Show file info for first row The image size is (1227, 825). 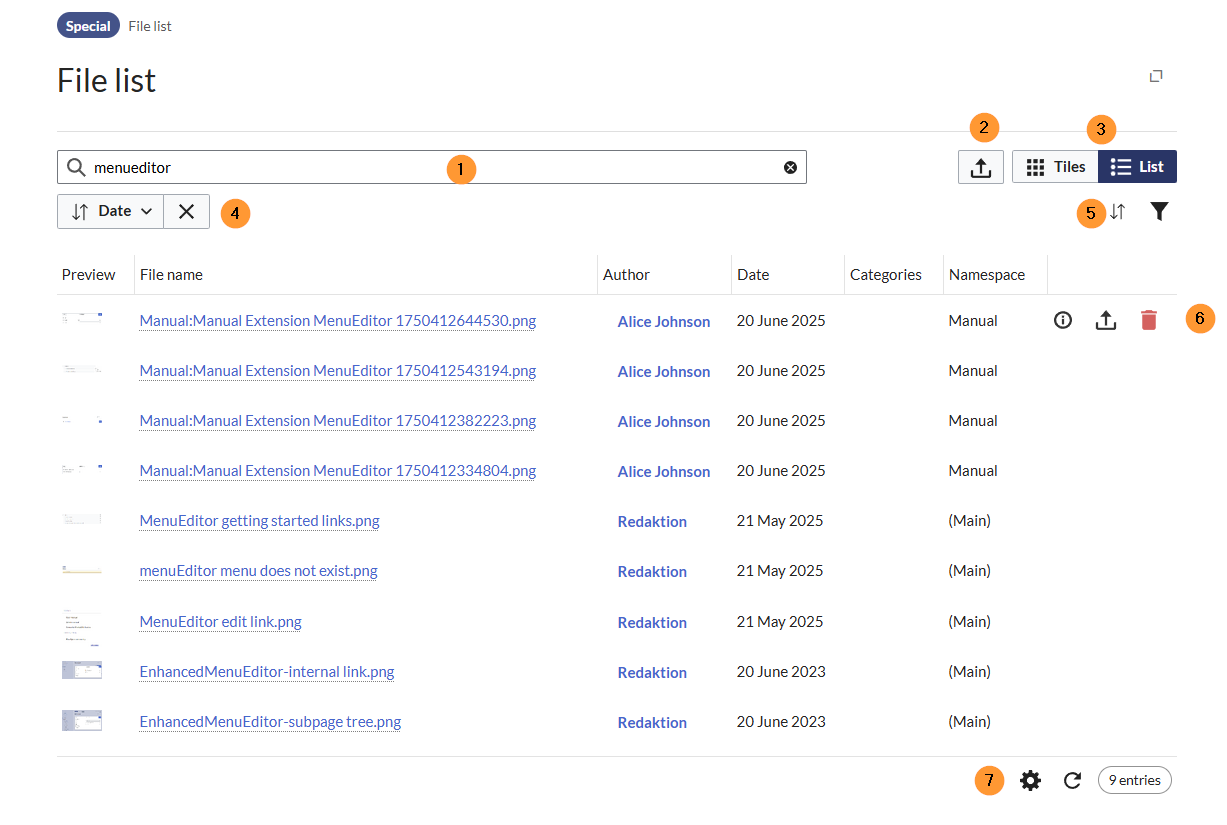1063,321
